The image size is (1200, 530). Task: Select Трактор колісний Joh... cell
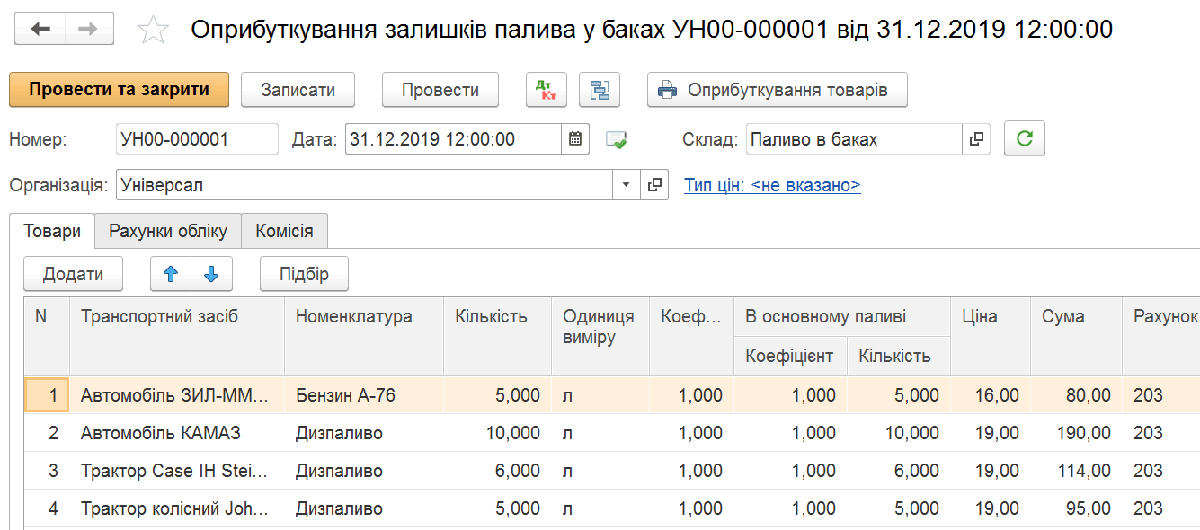177,508
